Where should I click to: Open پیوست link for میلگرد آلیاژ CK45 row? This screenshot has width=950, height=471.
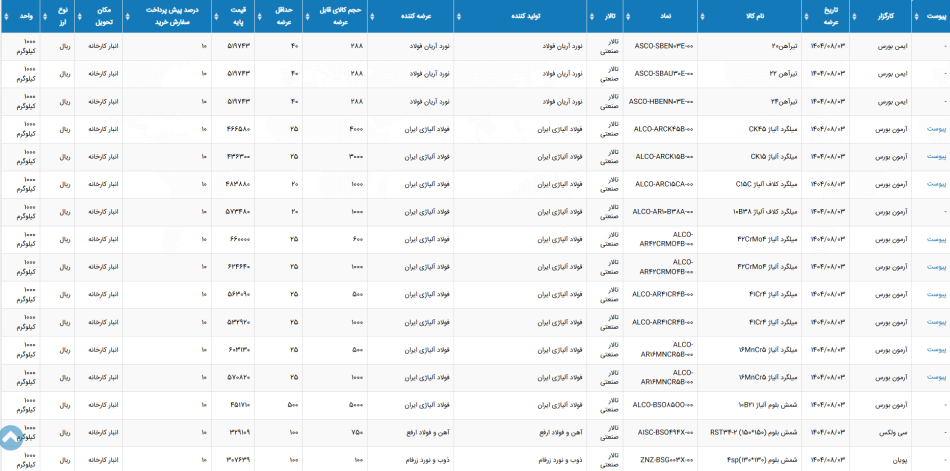(x=936, y=129)
